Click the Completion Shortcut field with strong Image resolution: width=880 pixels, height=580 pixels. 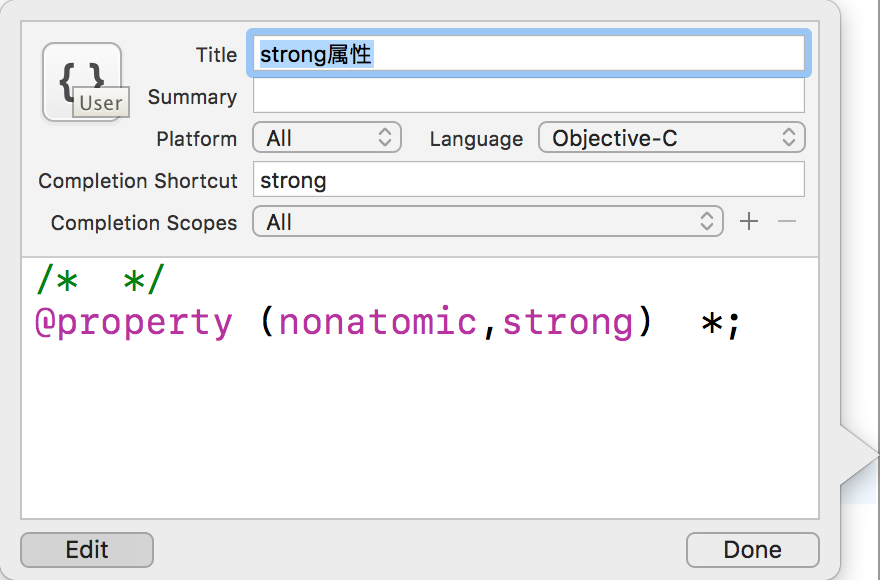point(529,180)
